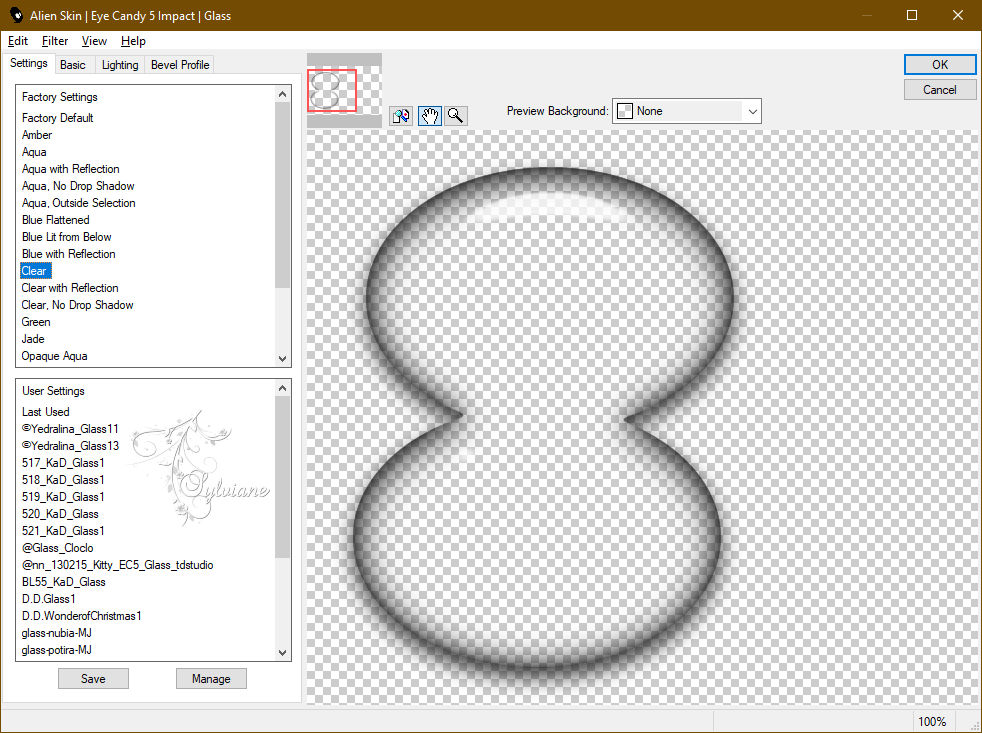Switch to the Basic tab

pyautogui.click(x=73, y=65)
